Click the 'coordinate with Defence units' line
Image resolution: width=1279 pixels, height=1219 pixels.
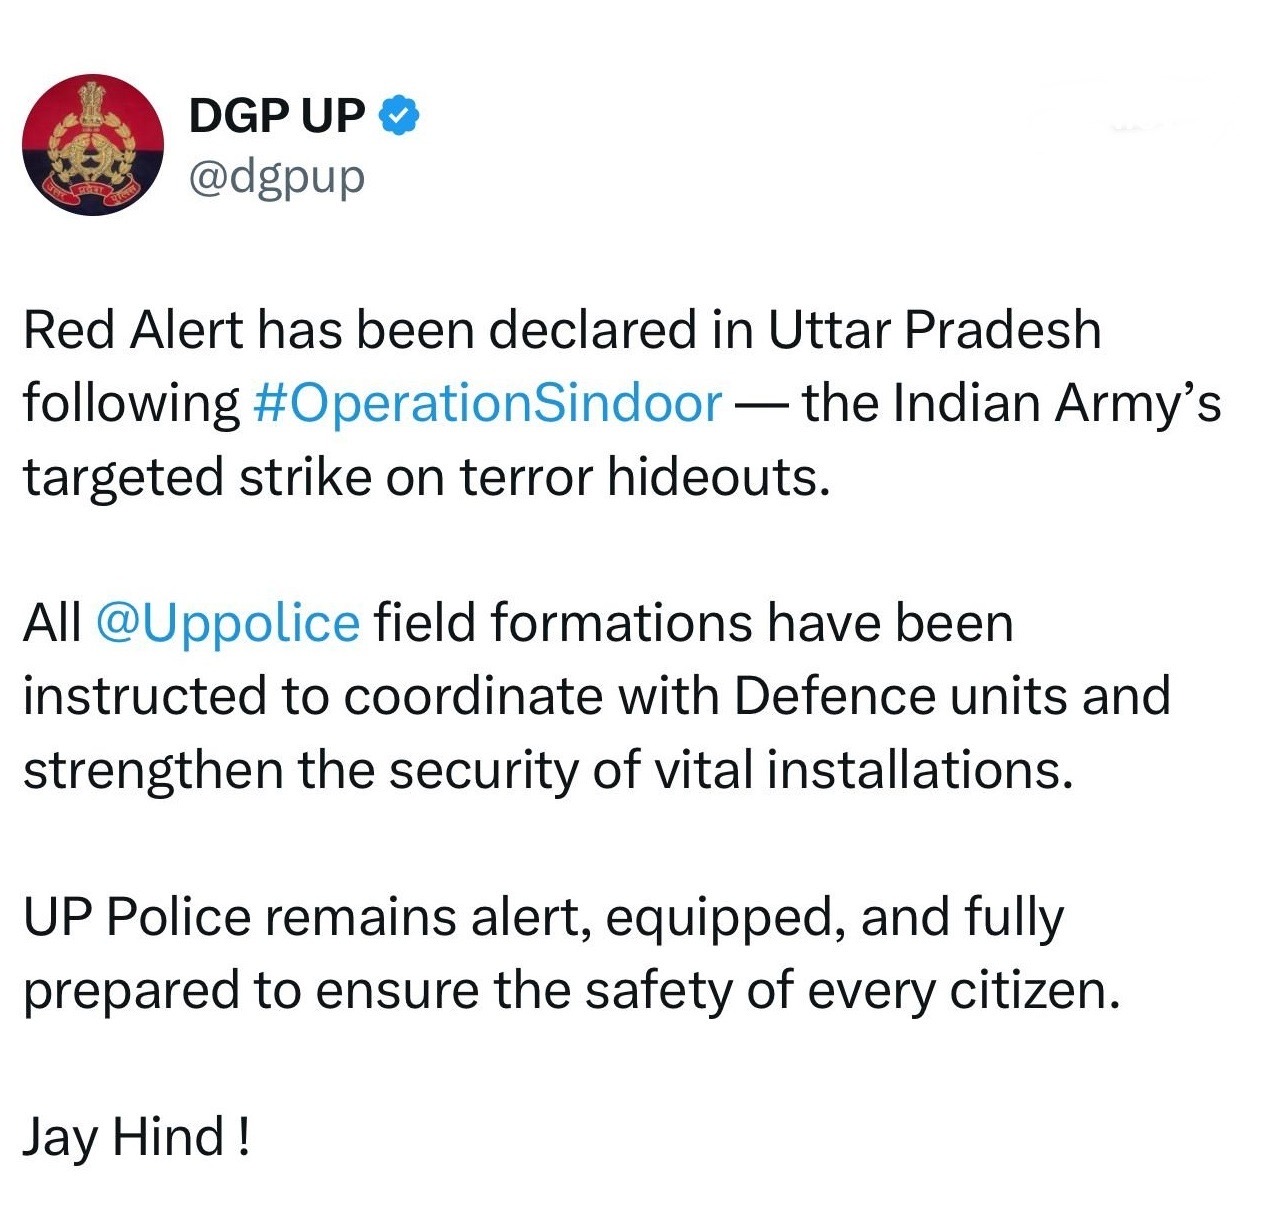(597, 697)
